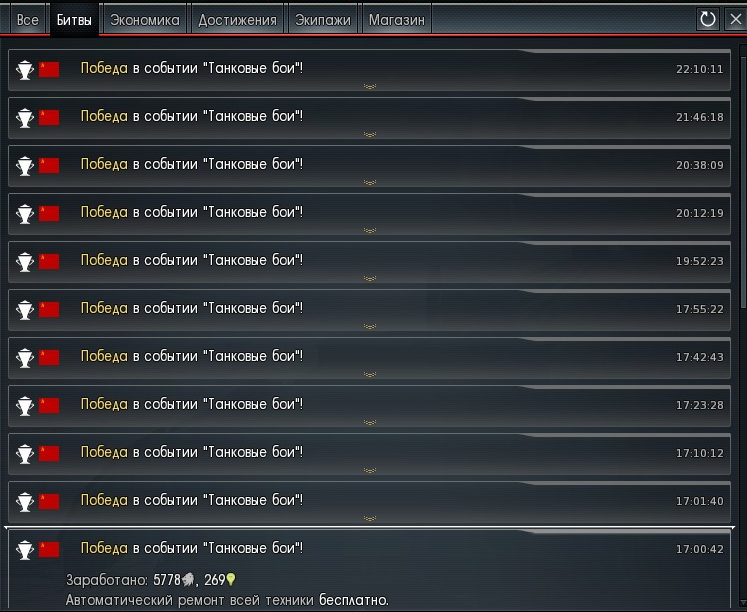This screenshot has width=747, height=612.
Task: Expand details arrow under 20:12:19 entry
Action: point(370,231)
